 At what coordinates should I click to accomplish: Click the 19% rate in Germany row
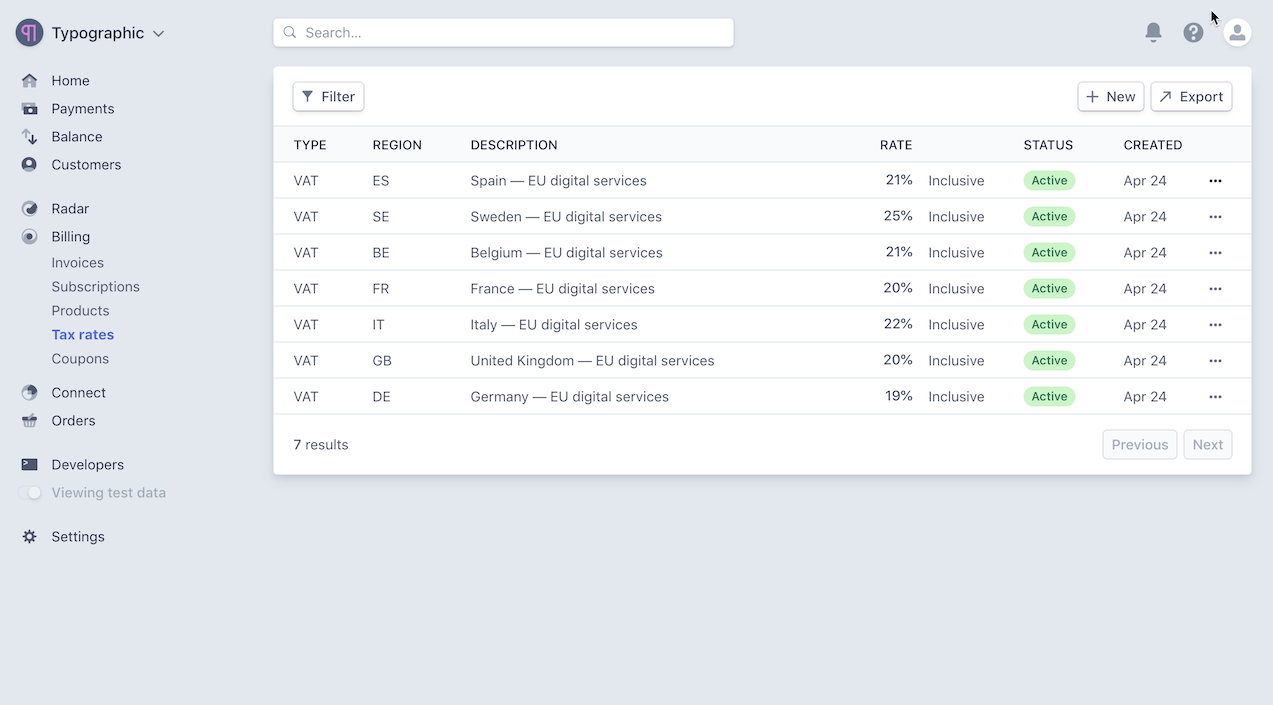(x=899, y=396)
